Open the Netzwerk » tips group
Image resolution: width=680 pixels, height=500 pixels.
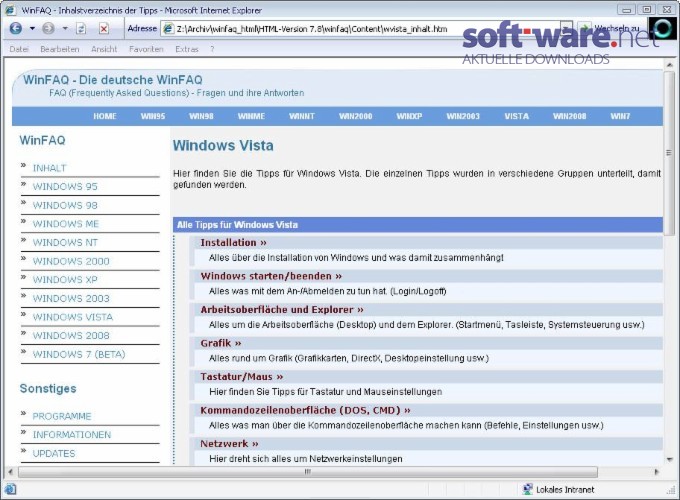(229, 444)
